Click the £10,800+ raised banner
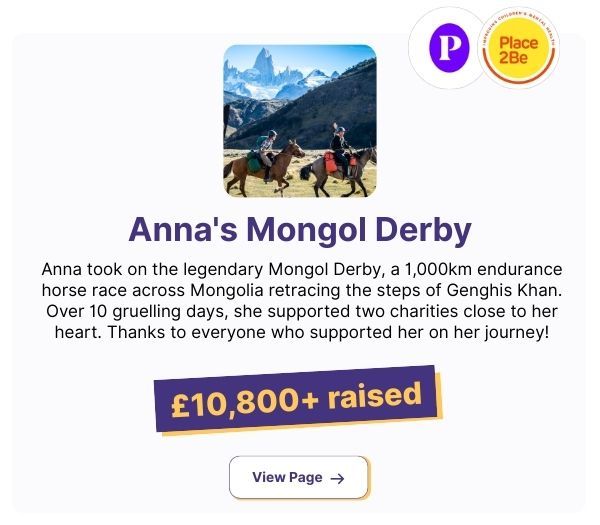600x525 pixels. 299,399
